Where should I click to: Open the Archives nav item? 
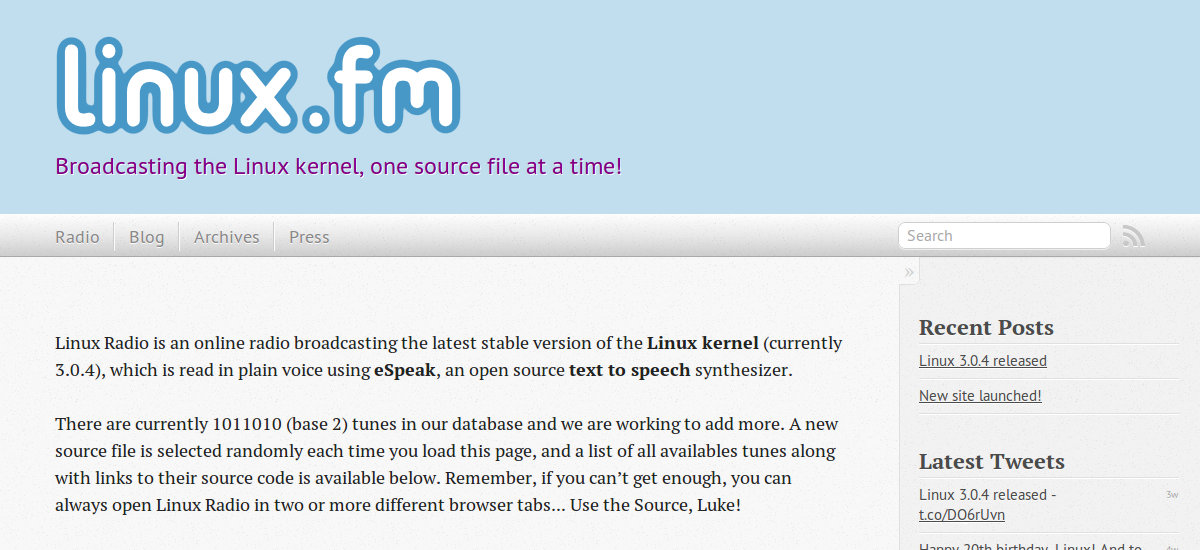227,237
